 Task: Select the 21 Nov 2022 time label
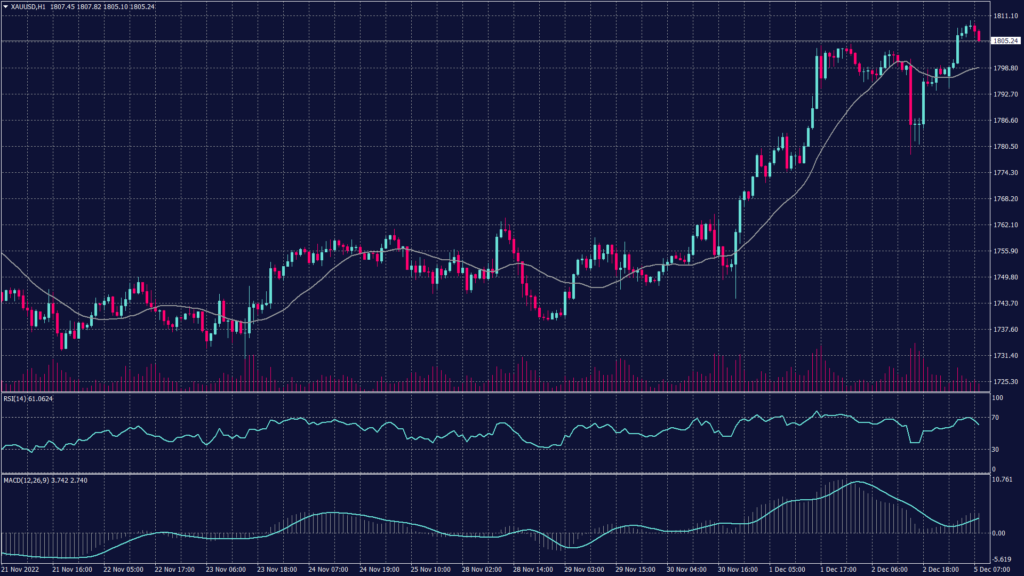20,569
